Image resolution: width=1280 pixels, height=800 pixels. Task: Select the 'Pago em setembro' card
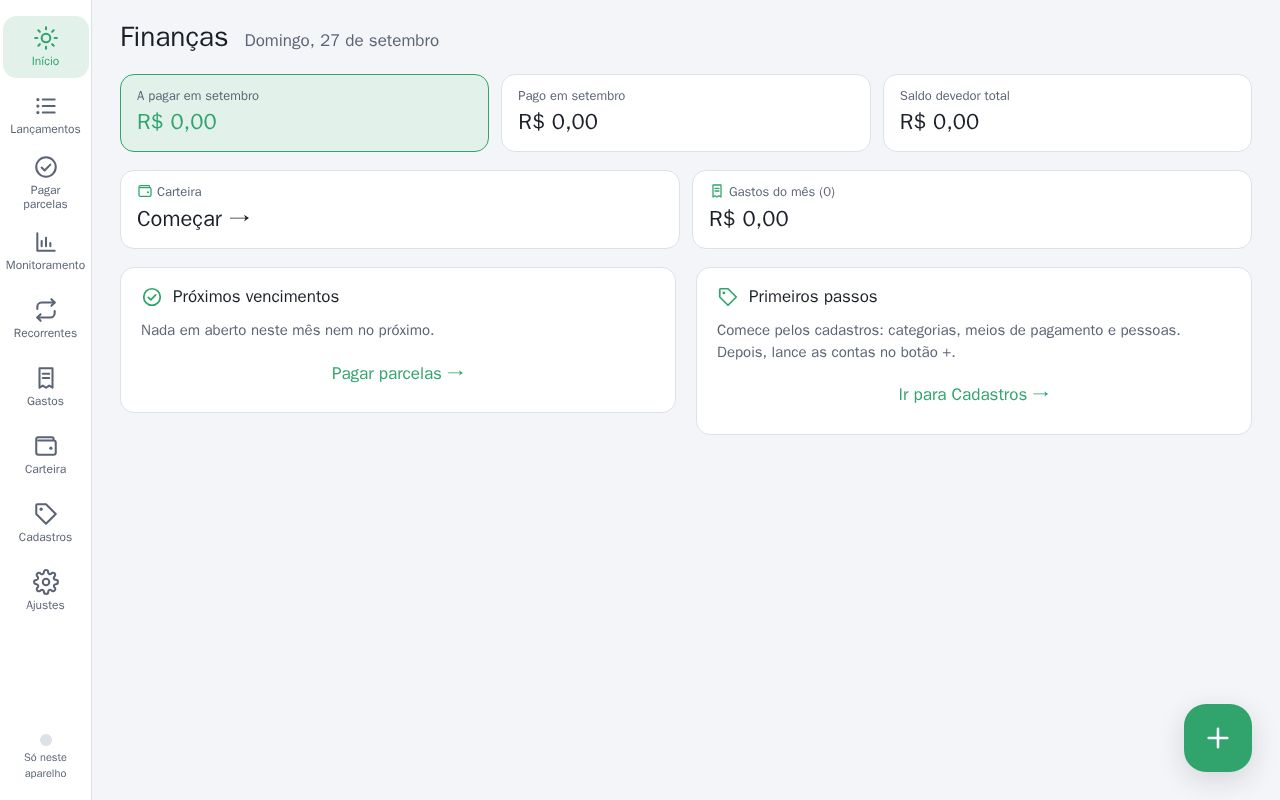686,113
